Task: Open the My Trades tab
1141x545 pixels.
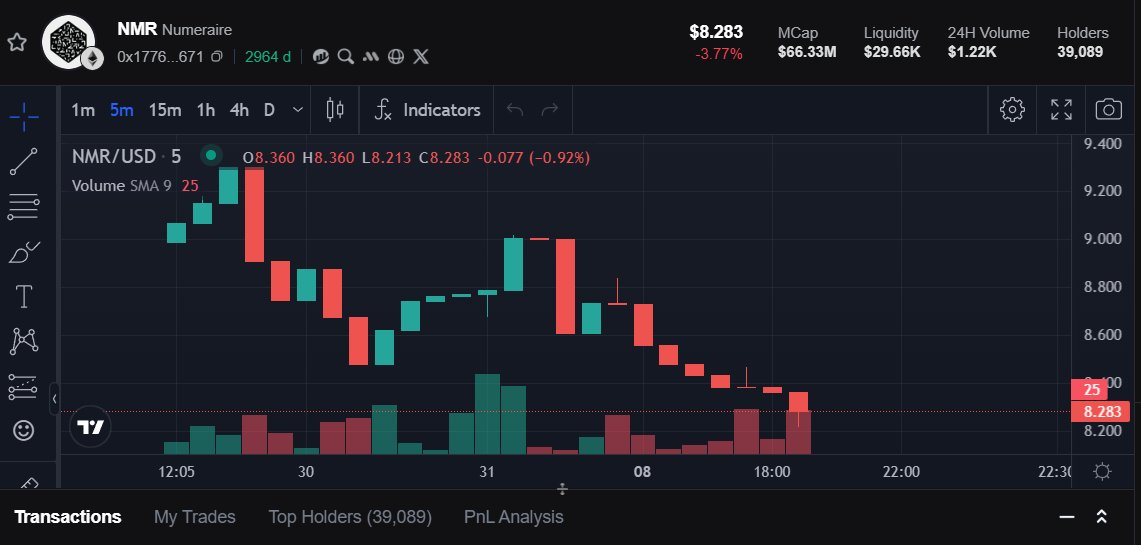Action: point(194,517)
